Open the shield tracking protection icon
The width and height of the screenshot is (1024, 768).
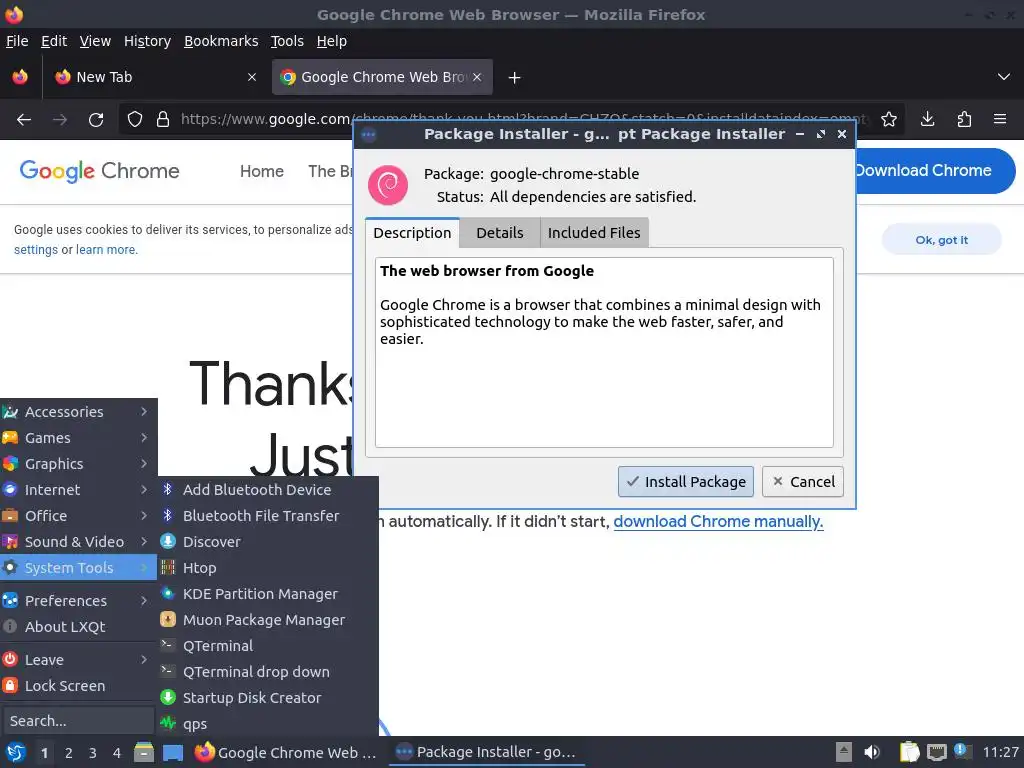135,120
